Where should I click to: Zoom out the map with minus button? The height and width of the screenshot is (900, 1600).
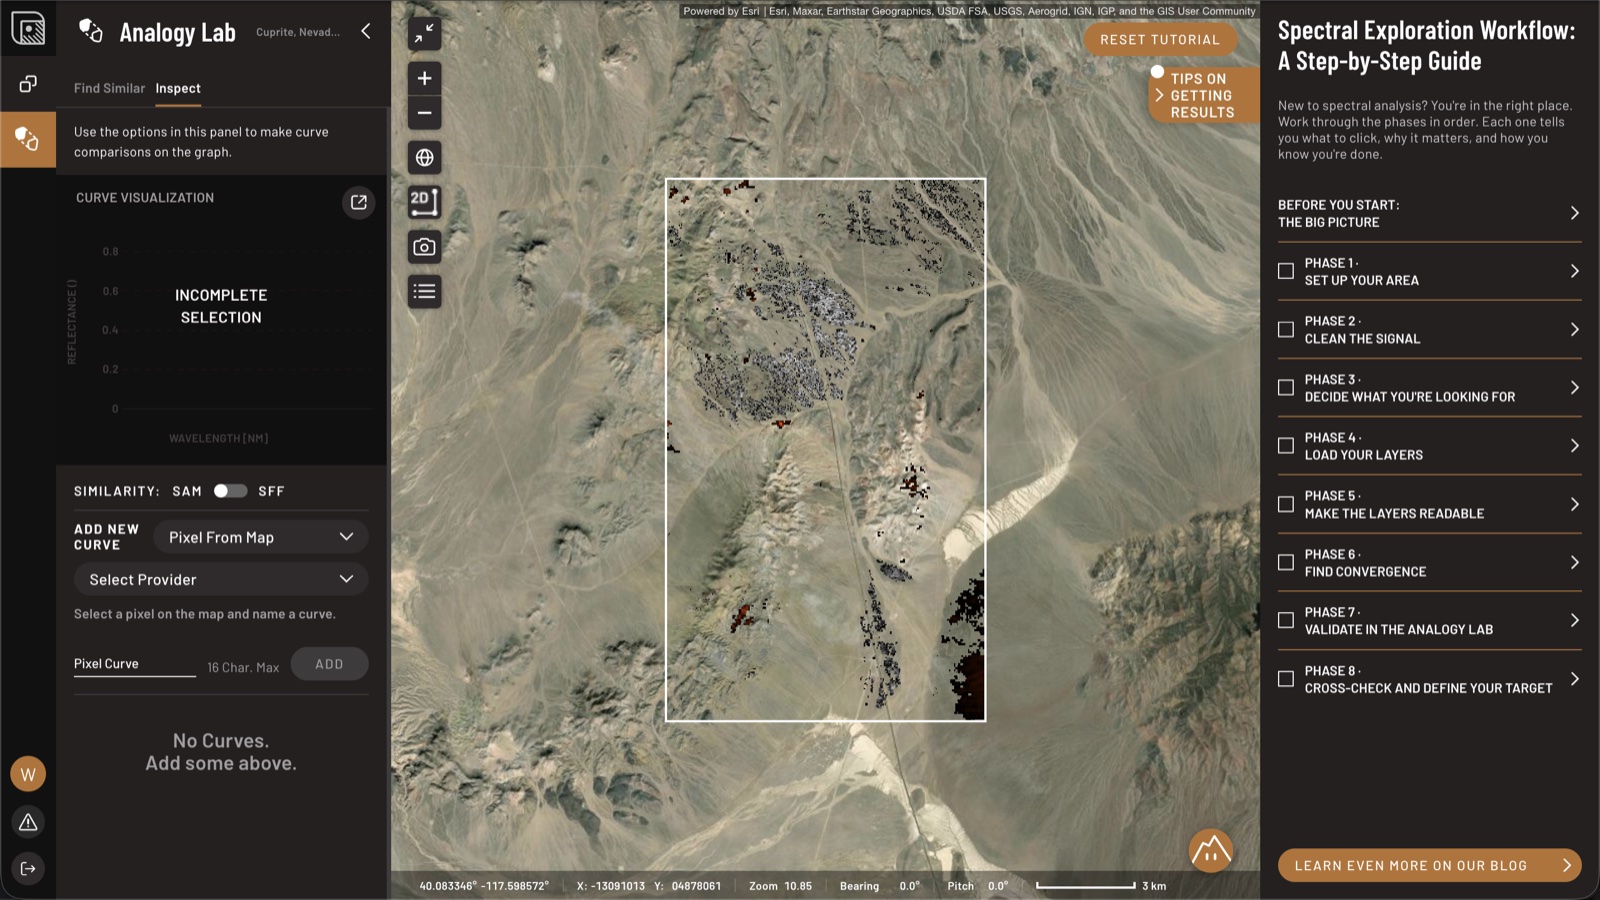[424, 113]
